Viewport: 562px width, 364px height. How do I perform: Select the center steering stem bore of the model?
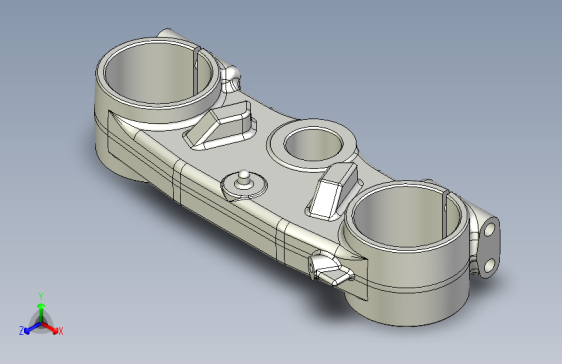(x=313, y=144)
